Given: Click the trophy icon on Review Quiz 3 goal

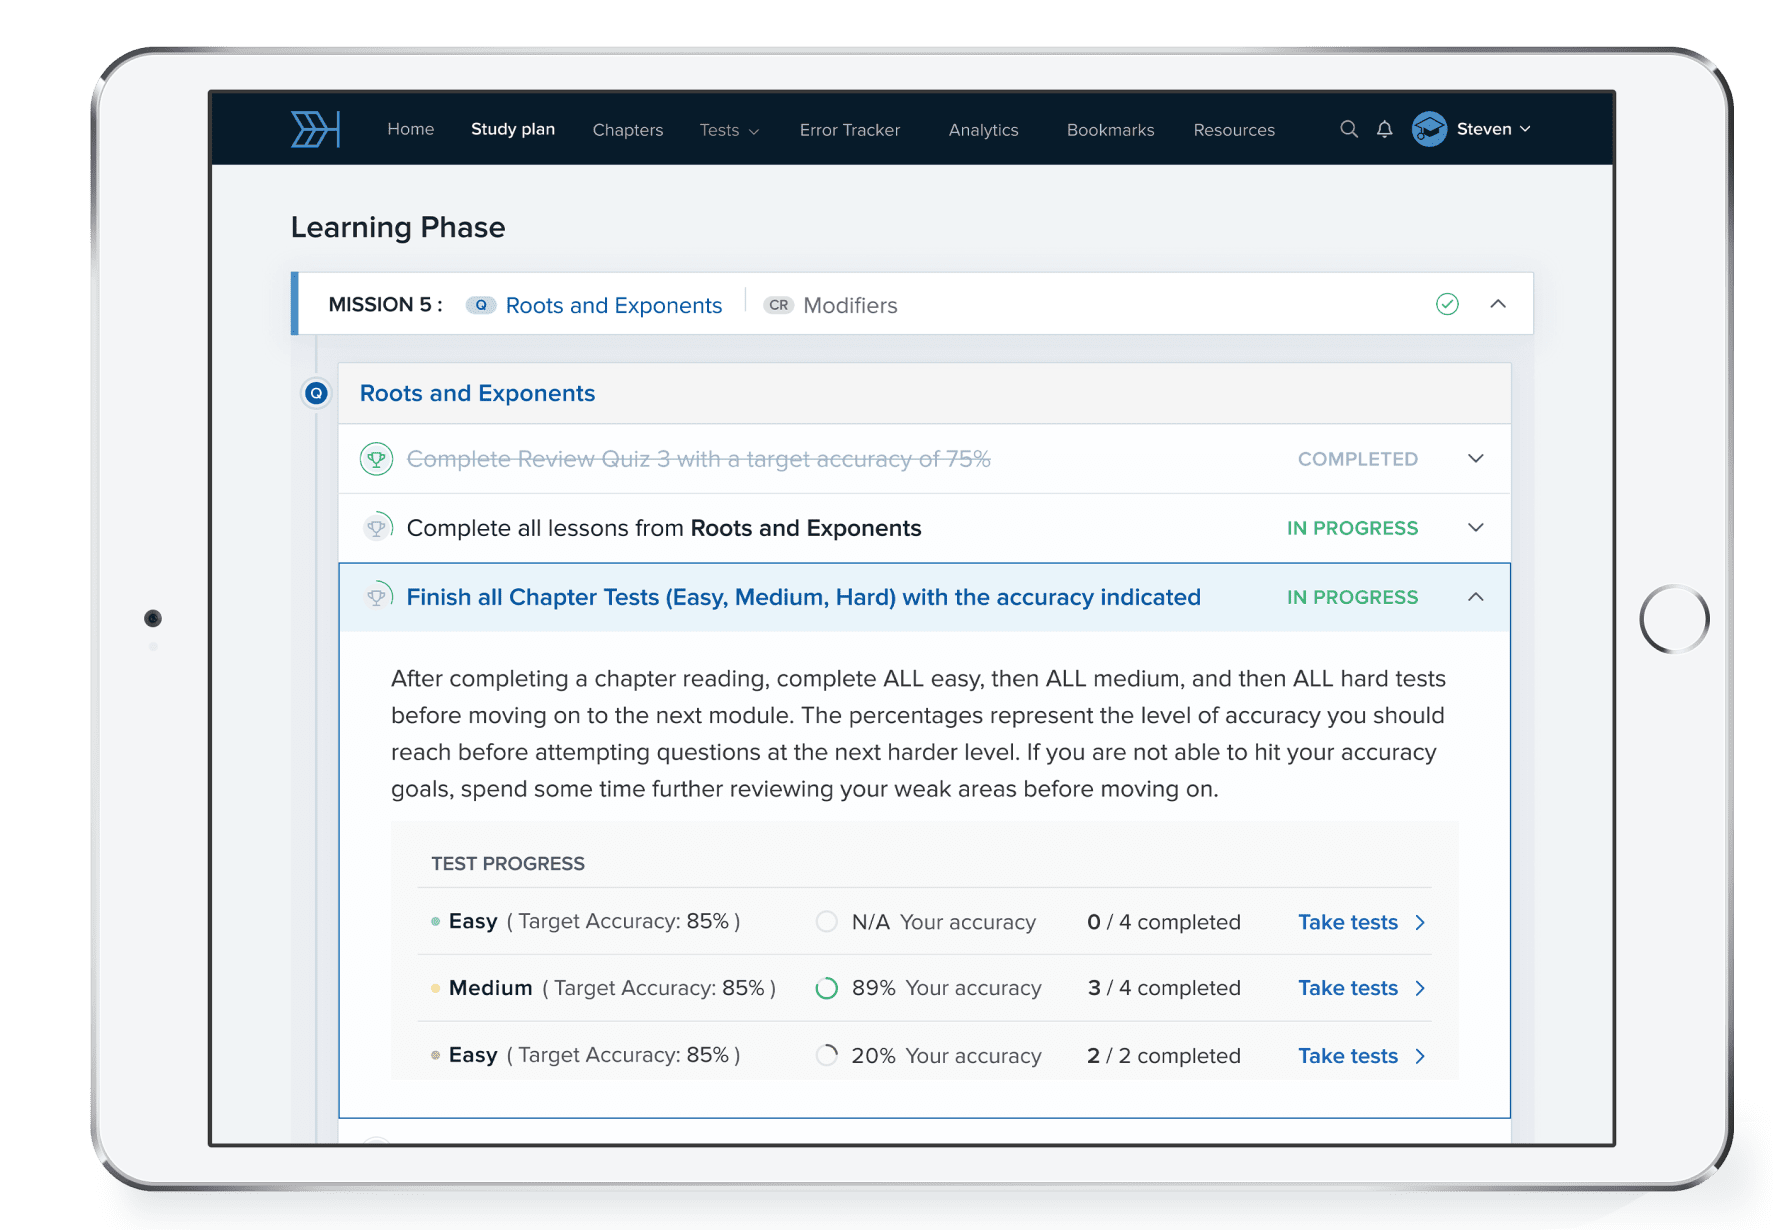Looking at the screenshot, I should [377, 459].
